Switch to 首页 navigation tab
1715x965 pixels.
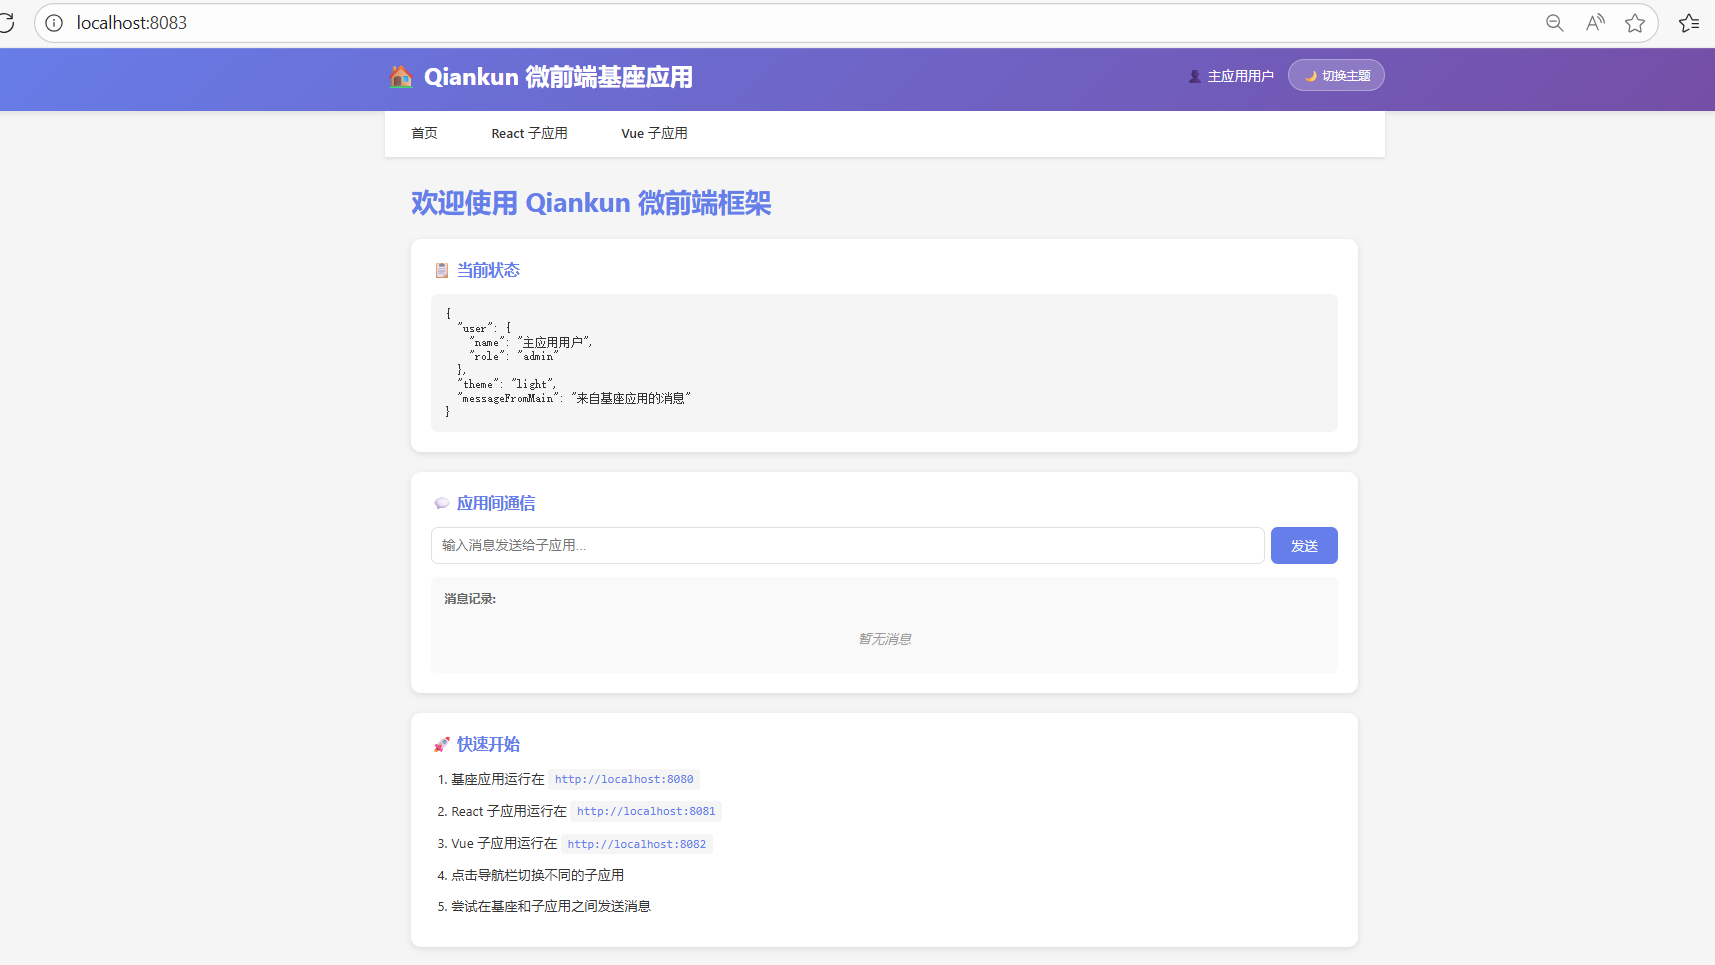tap(424, 133)
